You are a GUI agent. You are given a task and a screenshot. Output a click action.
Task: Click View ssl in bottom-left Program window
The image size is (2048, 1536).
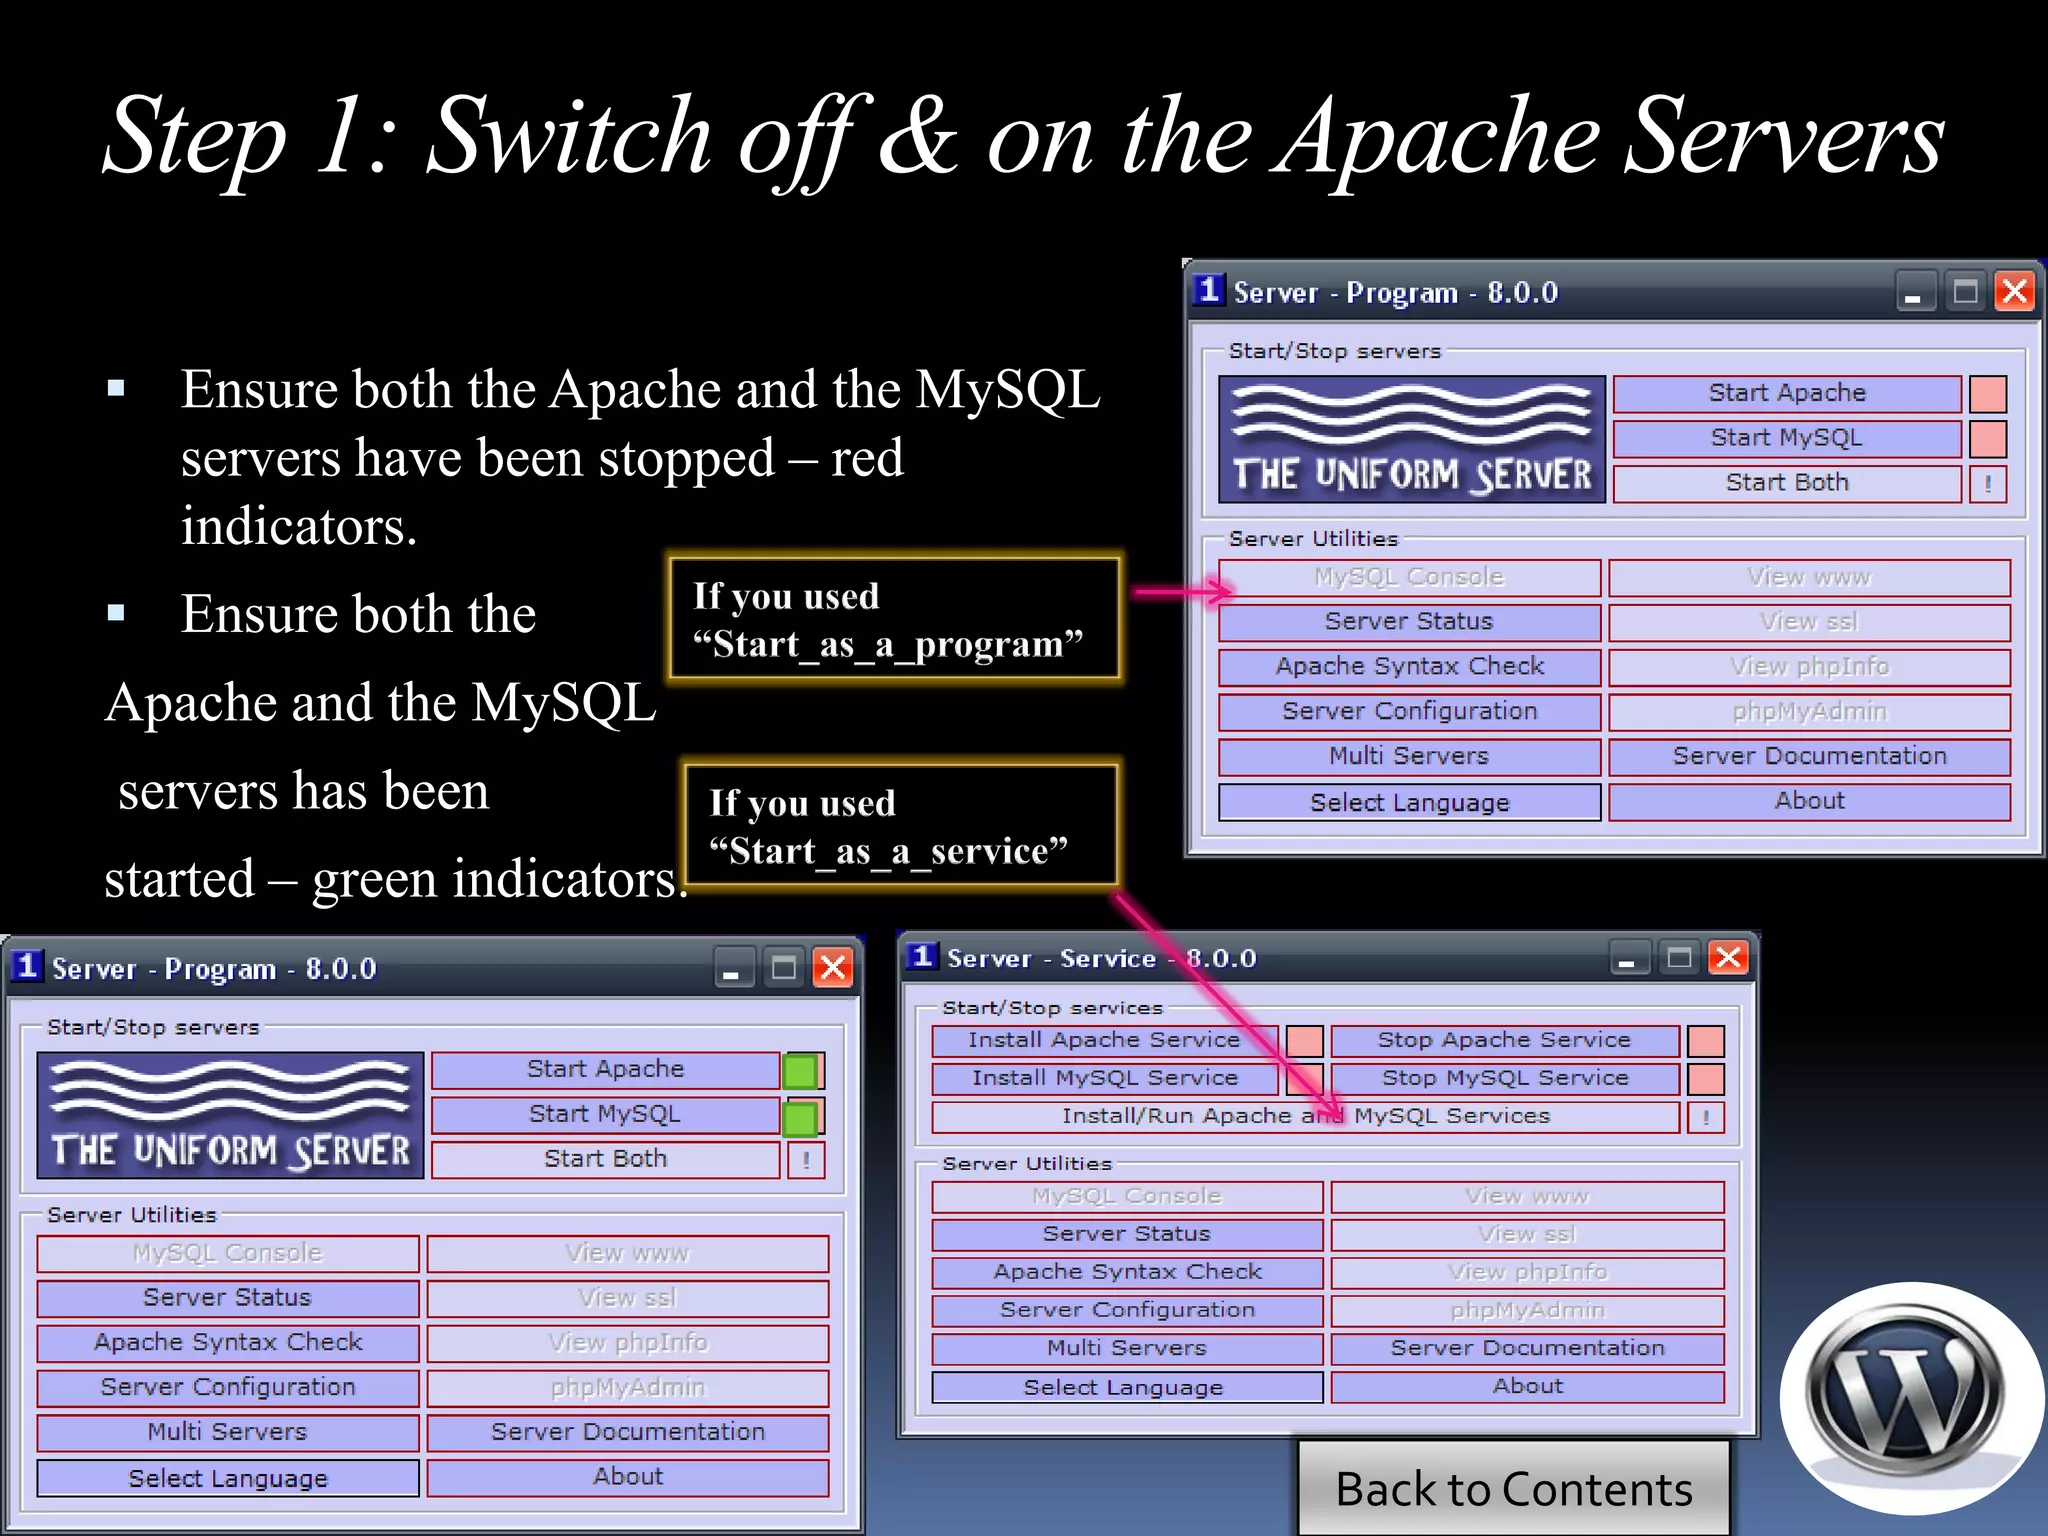(x=628, y=1298)
